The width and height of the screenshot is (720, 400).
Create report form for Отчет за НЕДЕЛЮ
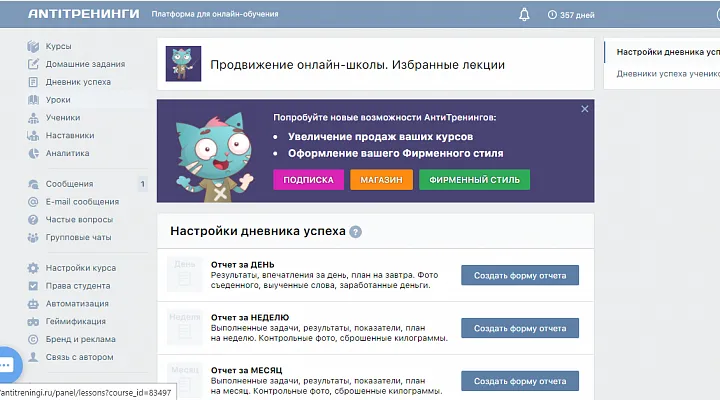(x=519, y=328)
